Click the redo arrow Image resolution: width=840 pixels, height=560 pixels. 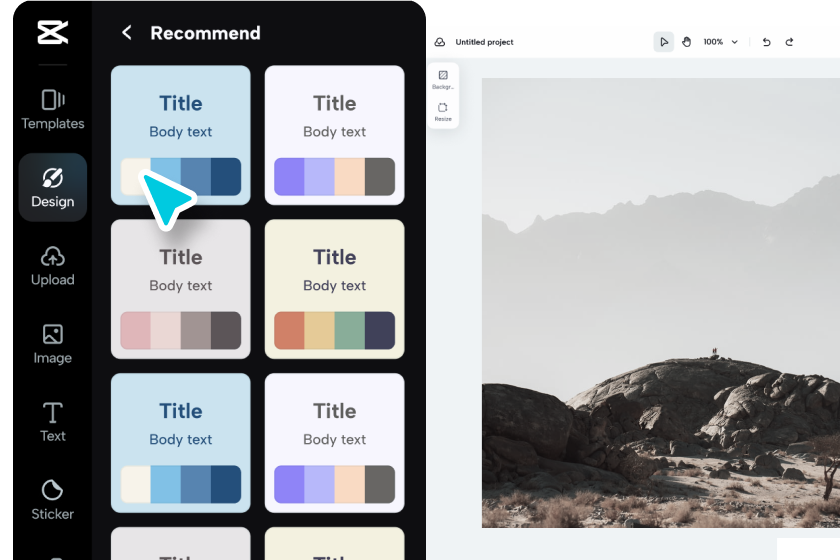coord(789,42)
